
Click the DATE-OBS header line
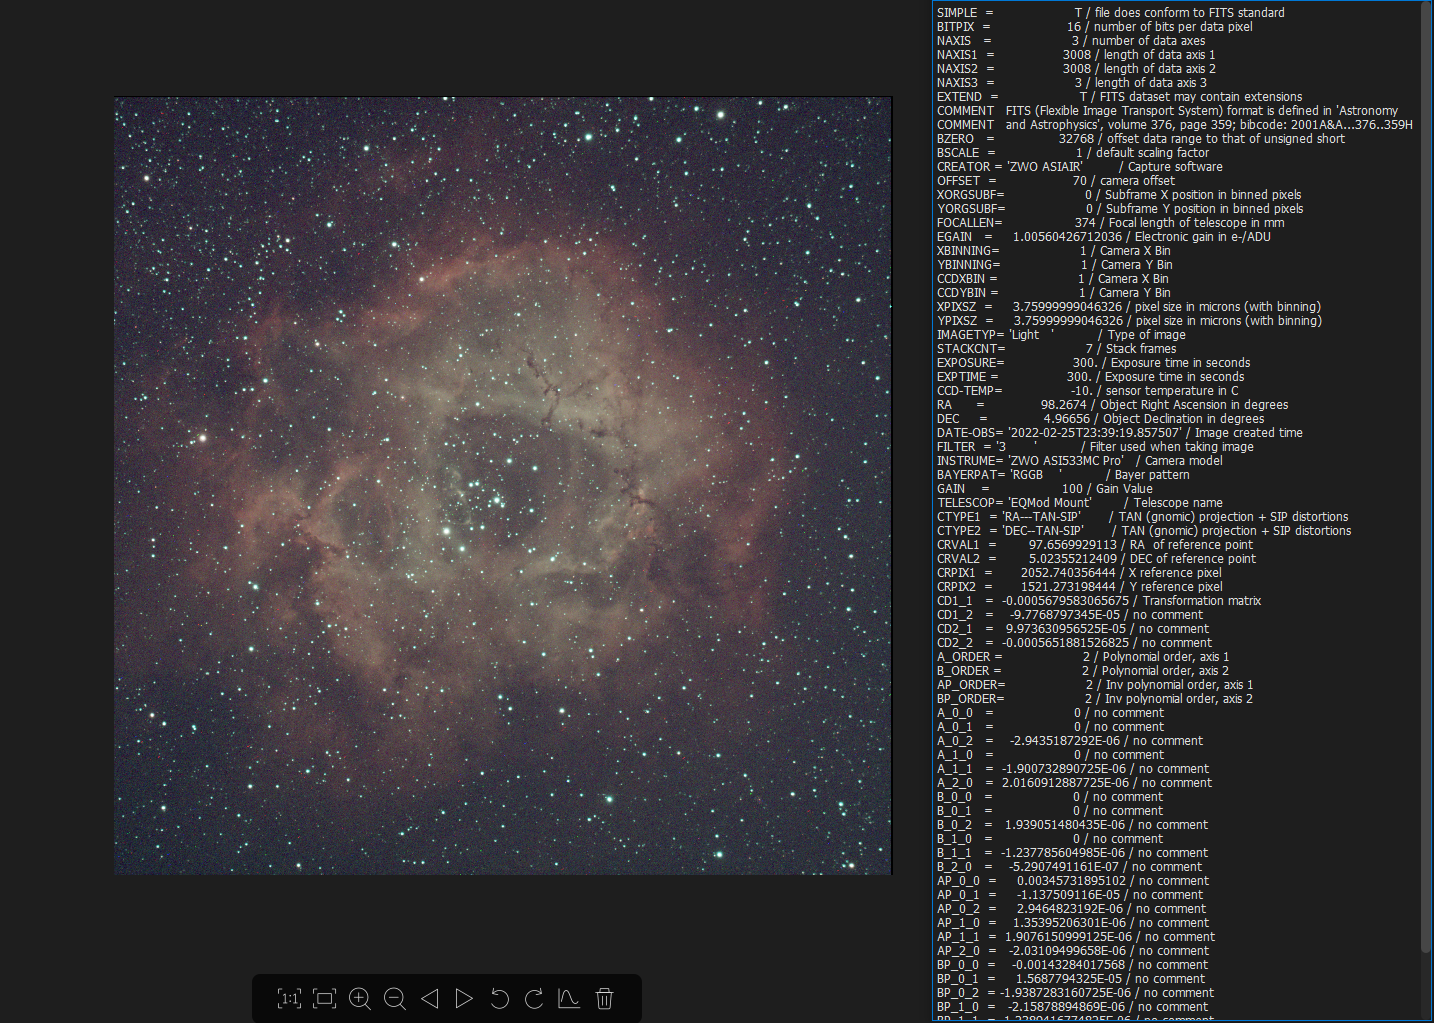point(1120,433)
